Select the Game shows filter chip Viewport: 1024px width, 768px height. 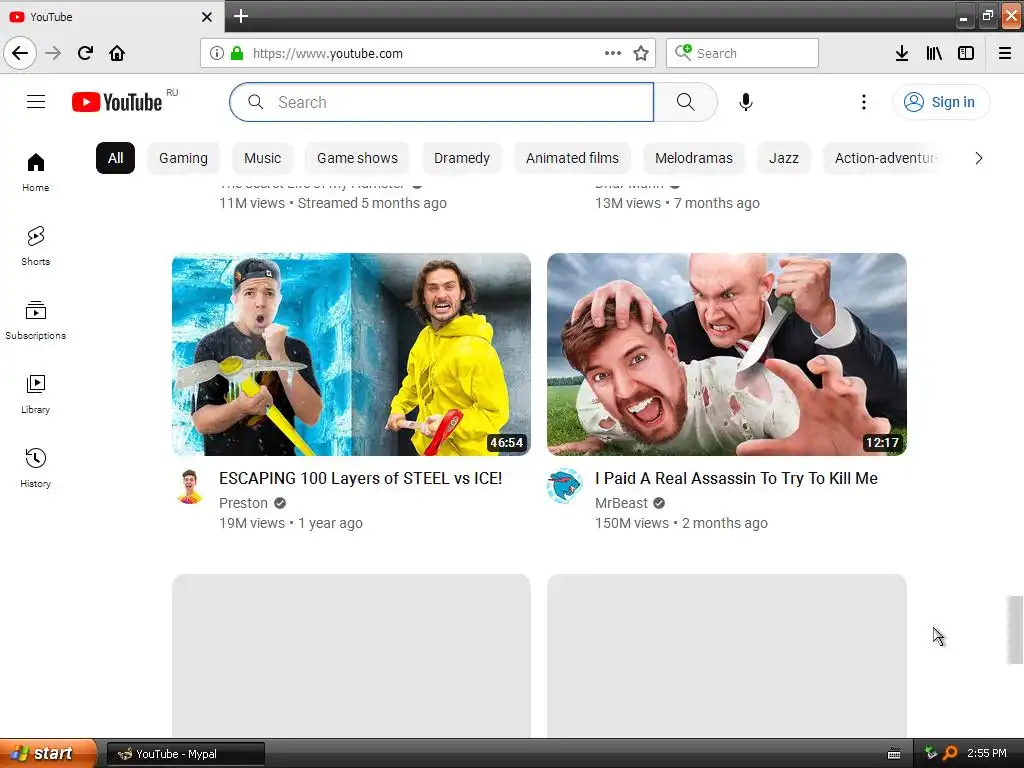point(357,158)
